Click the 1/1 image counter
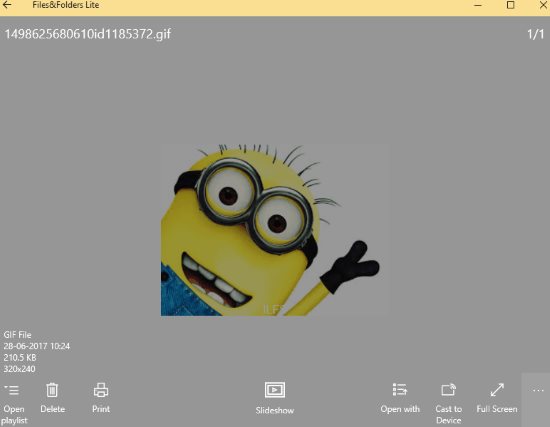Viewport: 550px width, 427px height. click(x=536, y=34)
